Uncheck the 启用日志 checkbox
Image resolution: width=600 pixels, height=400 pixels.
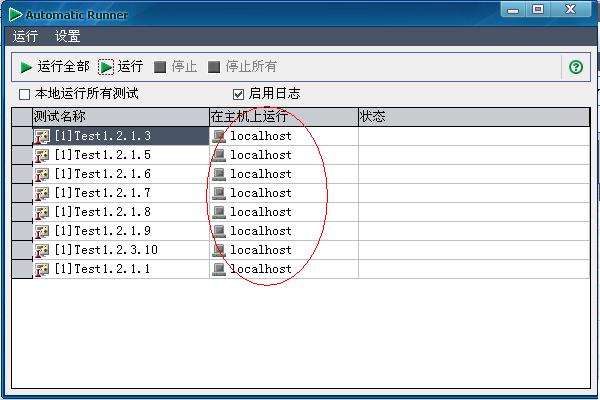(x=238, y=94)
